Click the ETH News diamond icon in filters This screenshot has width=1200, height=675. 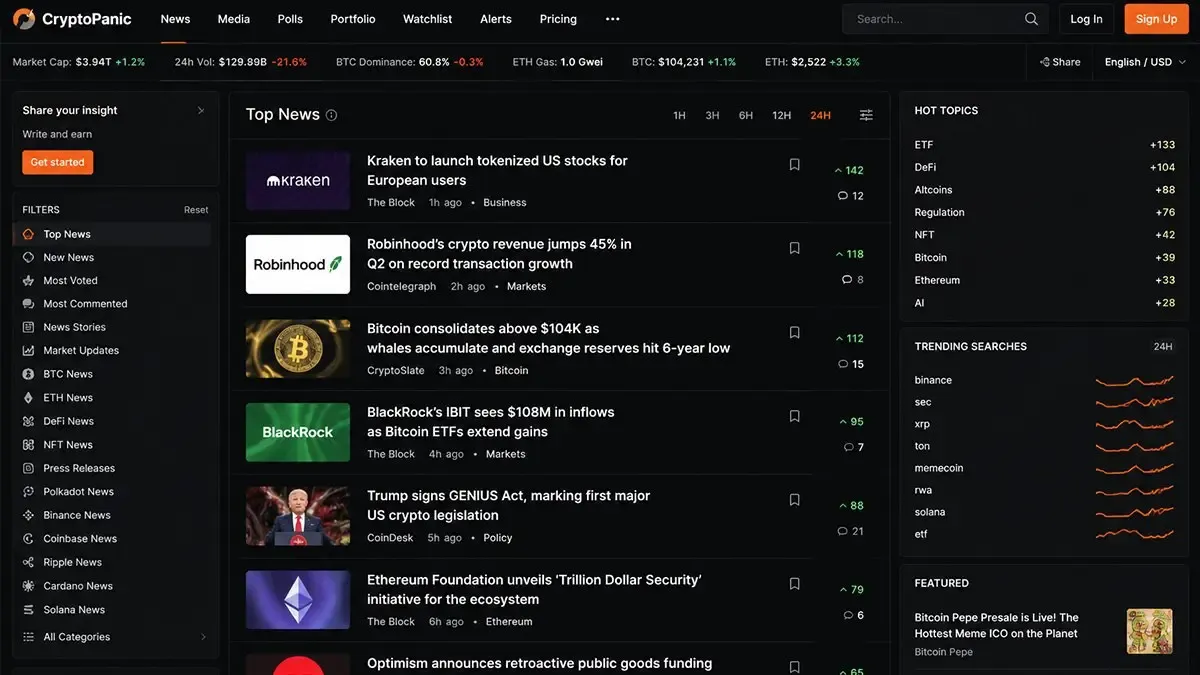click(x=29, y=398)
